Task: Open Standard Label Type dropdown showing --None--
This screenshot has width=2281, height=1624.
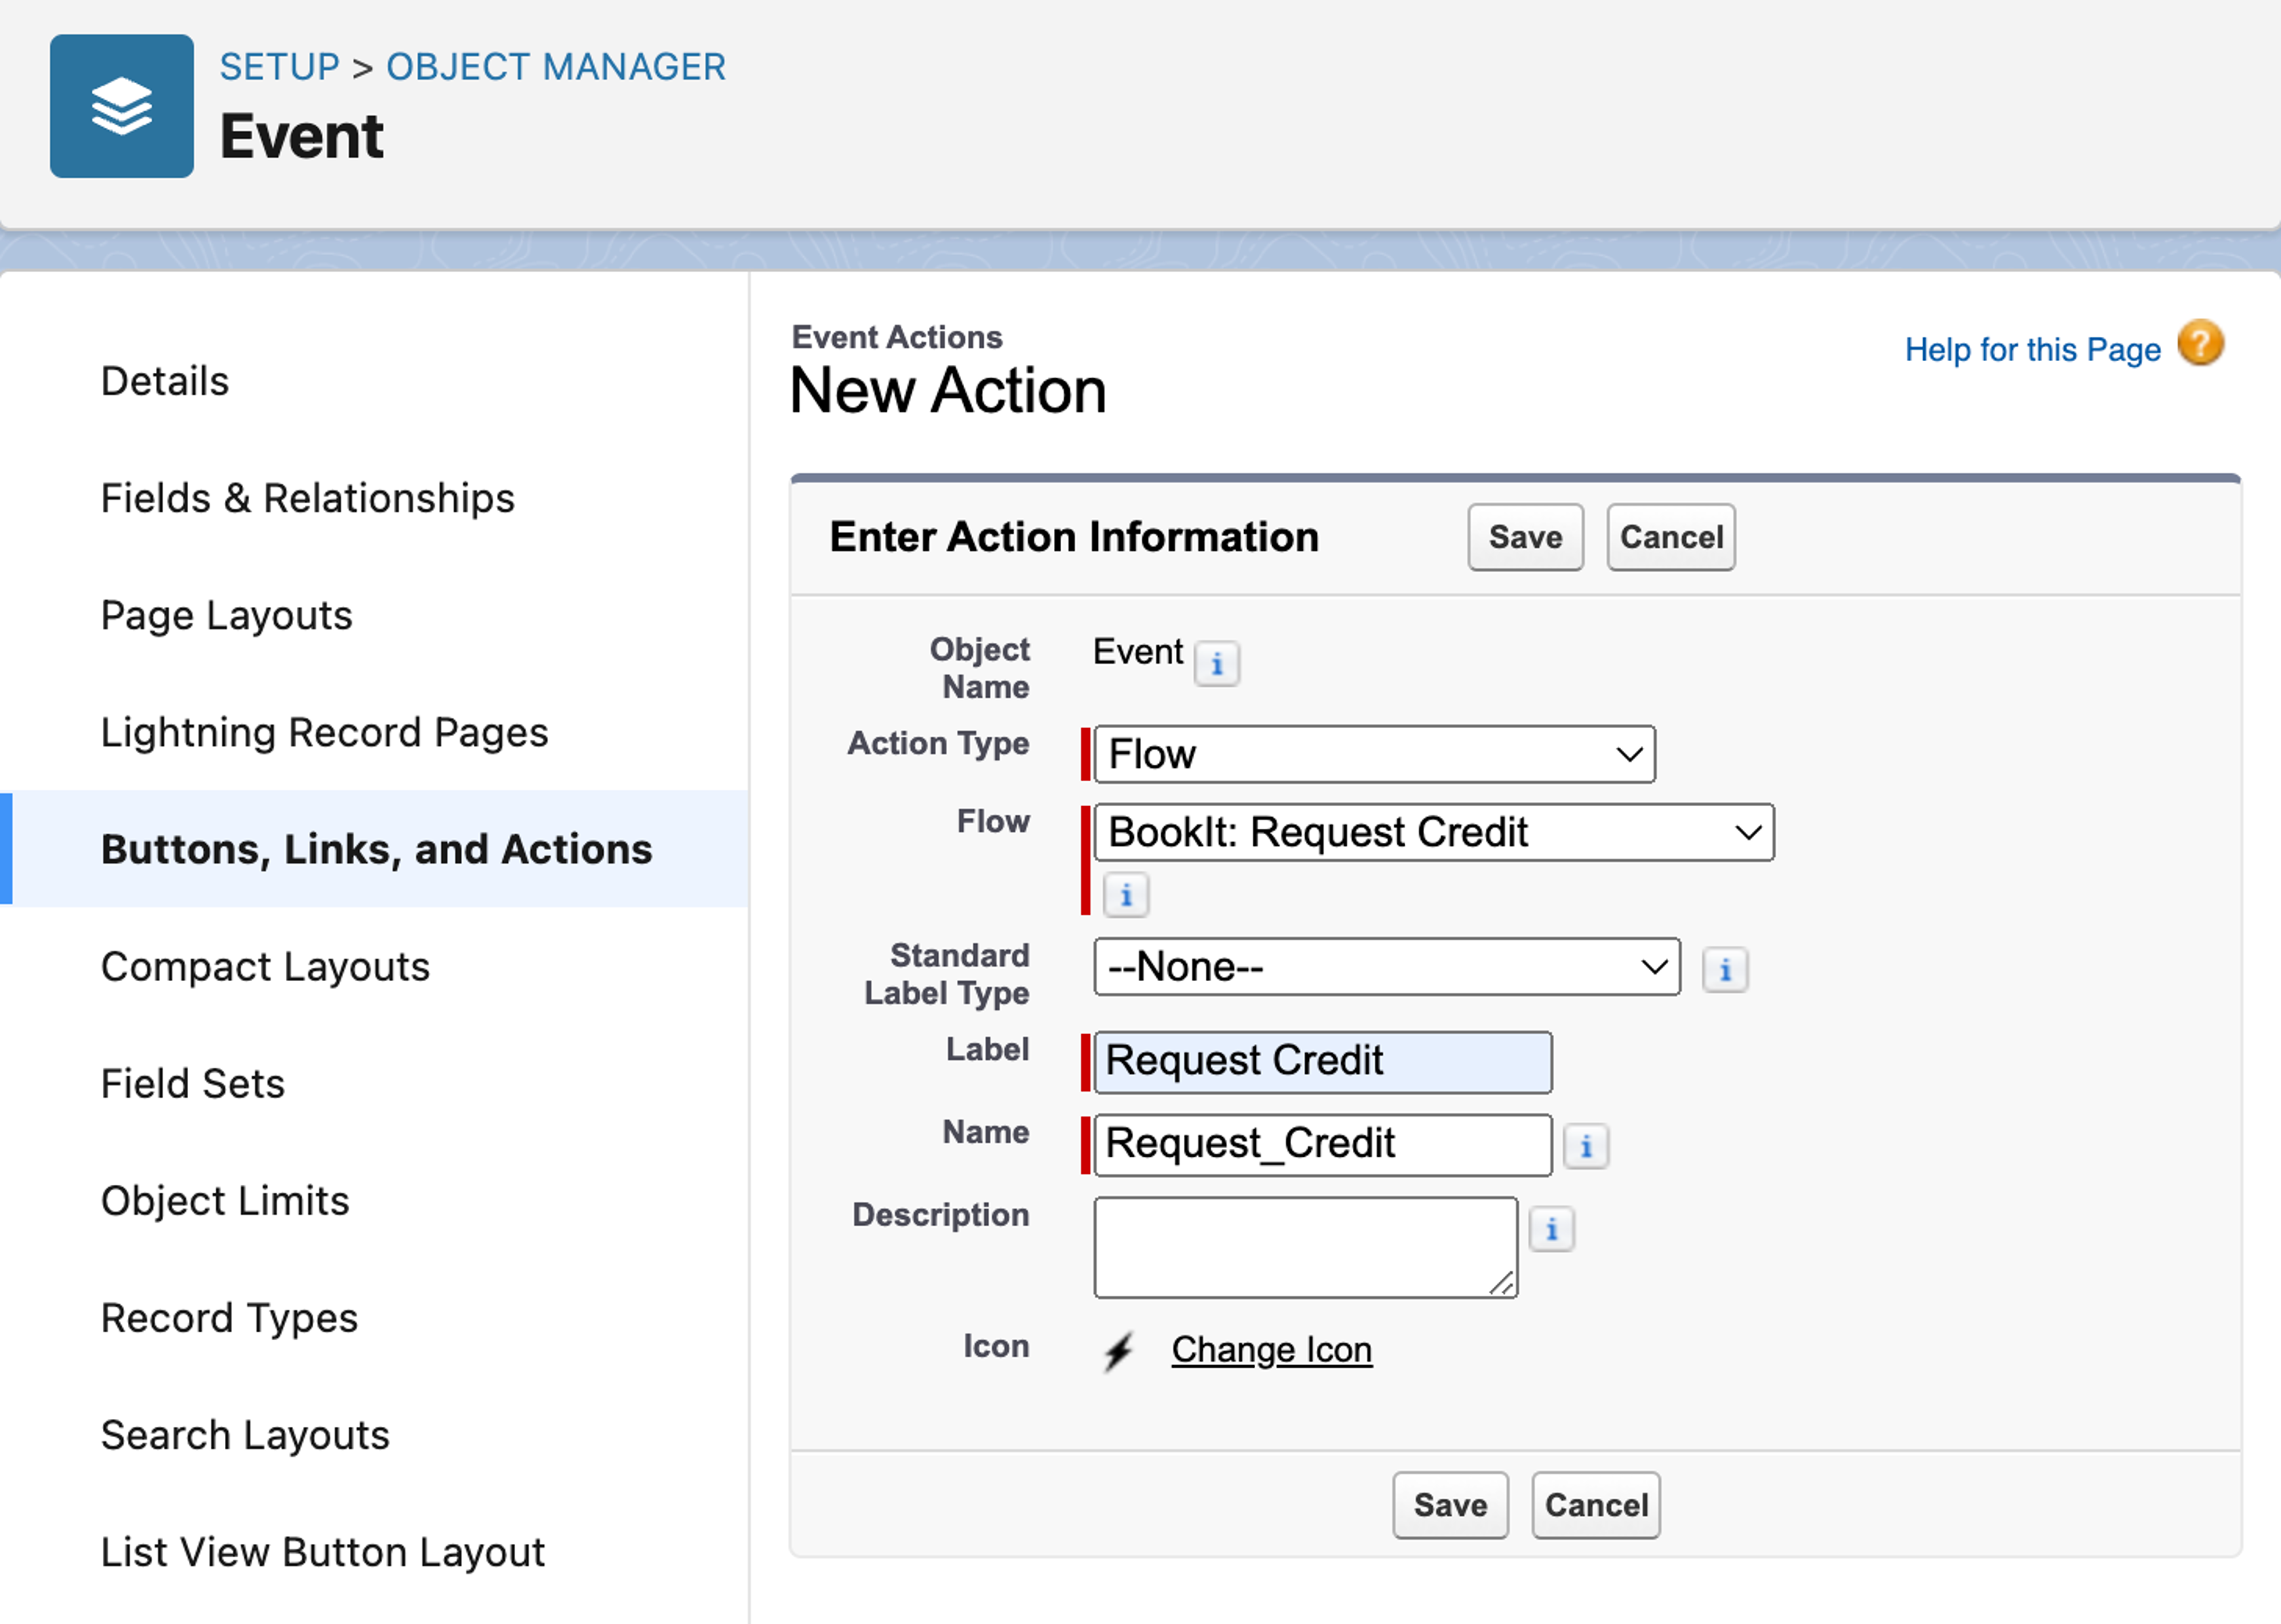Action: coord(1386,967)
